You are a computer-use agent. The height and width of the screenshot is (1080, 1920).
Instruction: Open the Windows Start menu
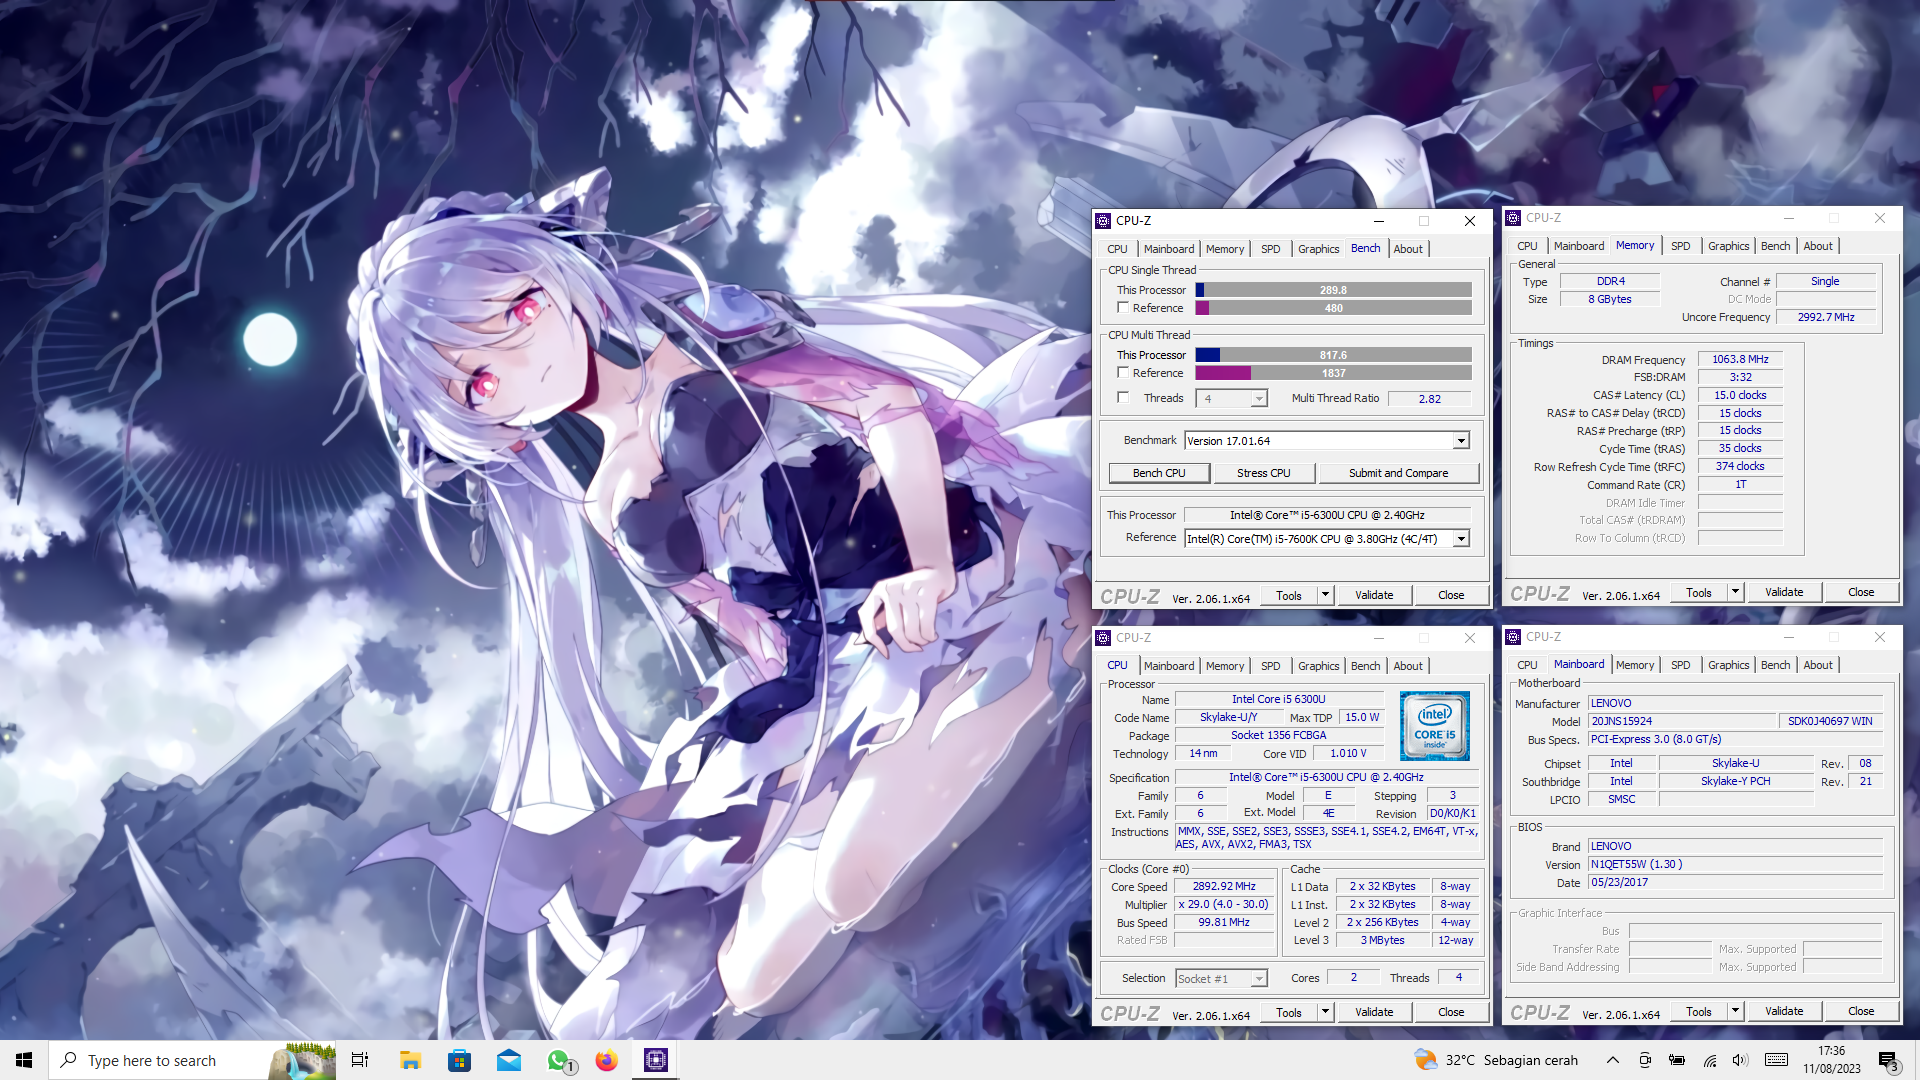24,1060
